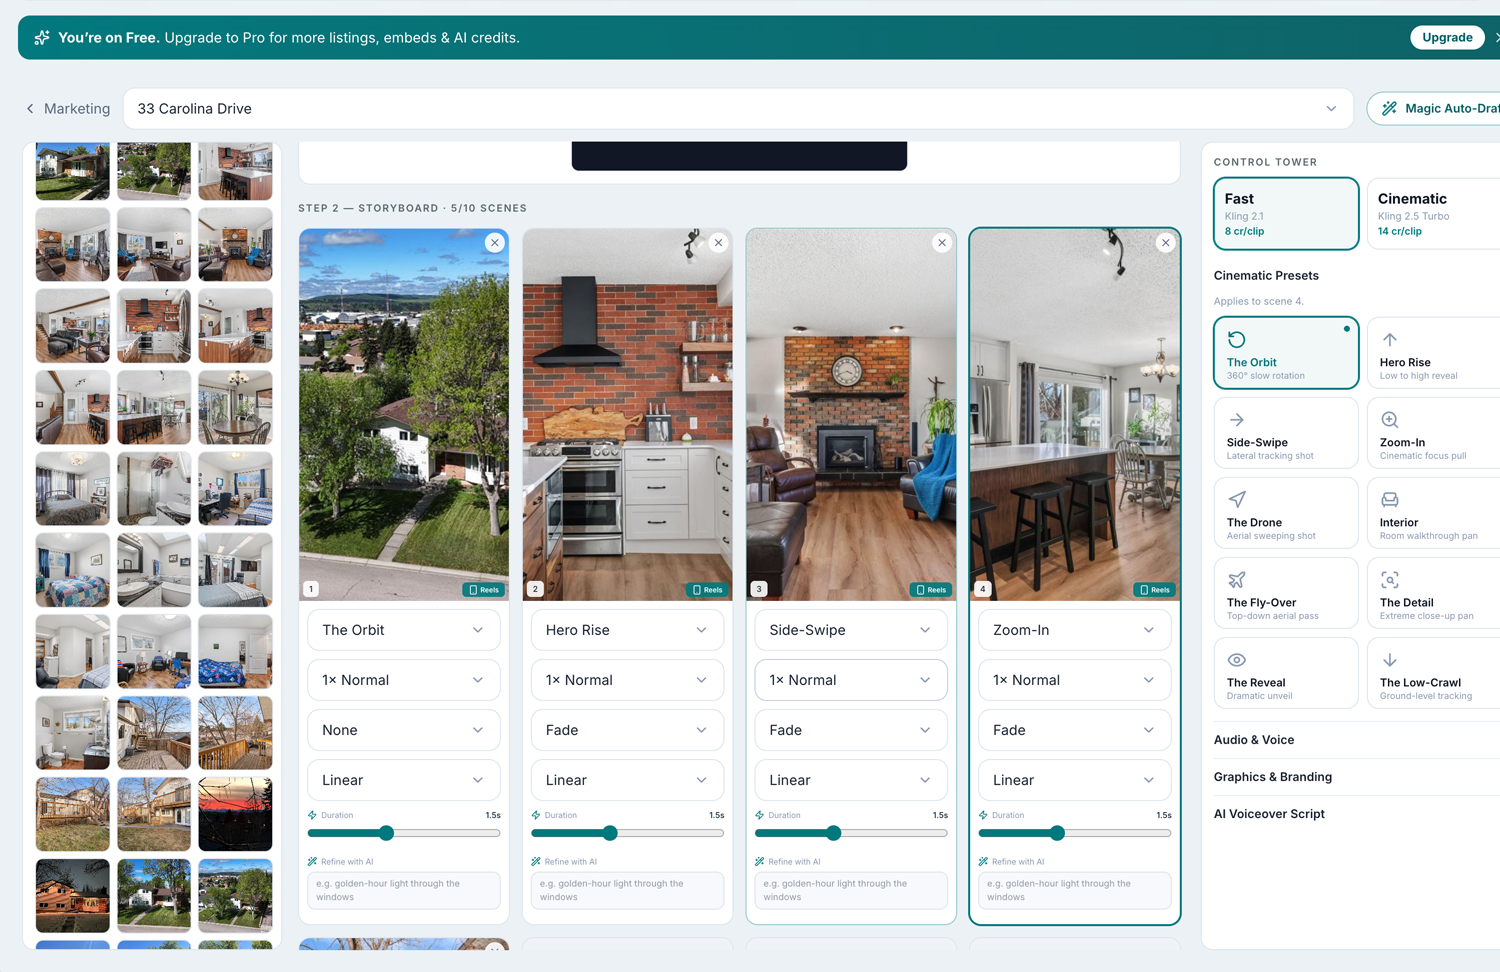
Task: Open scene 1 transition dropdown set to None
Action: tap(404, 730)
